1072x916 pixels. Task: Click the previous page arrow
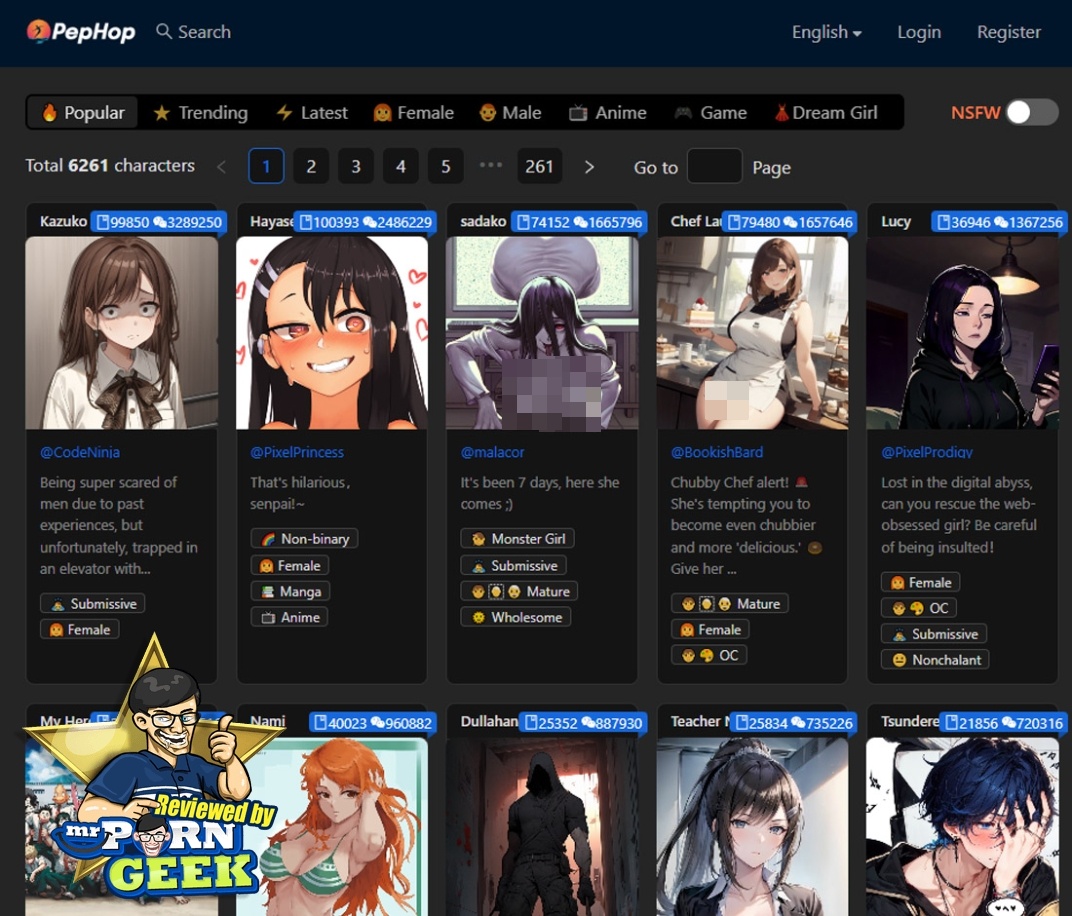[x=222, y=166]
